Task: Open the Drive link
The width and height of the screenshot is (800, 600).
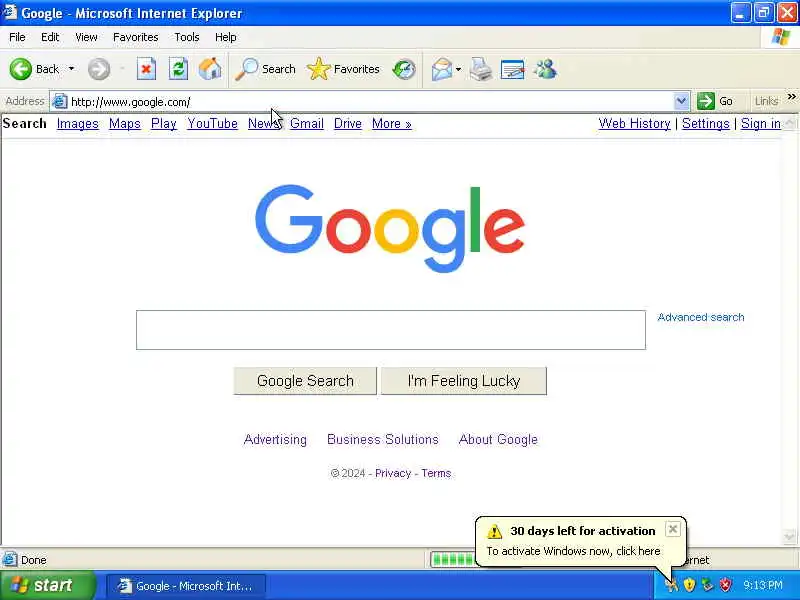Action: [x=347, y=123]
